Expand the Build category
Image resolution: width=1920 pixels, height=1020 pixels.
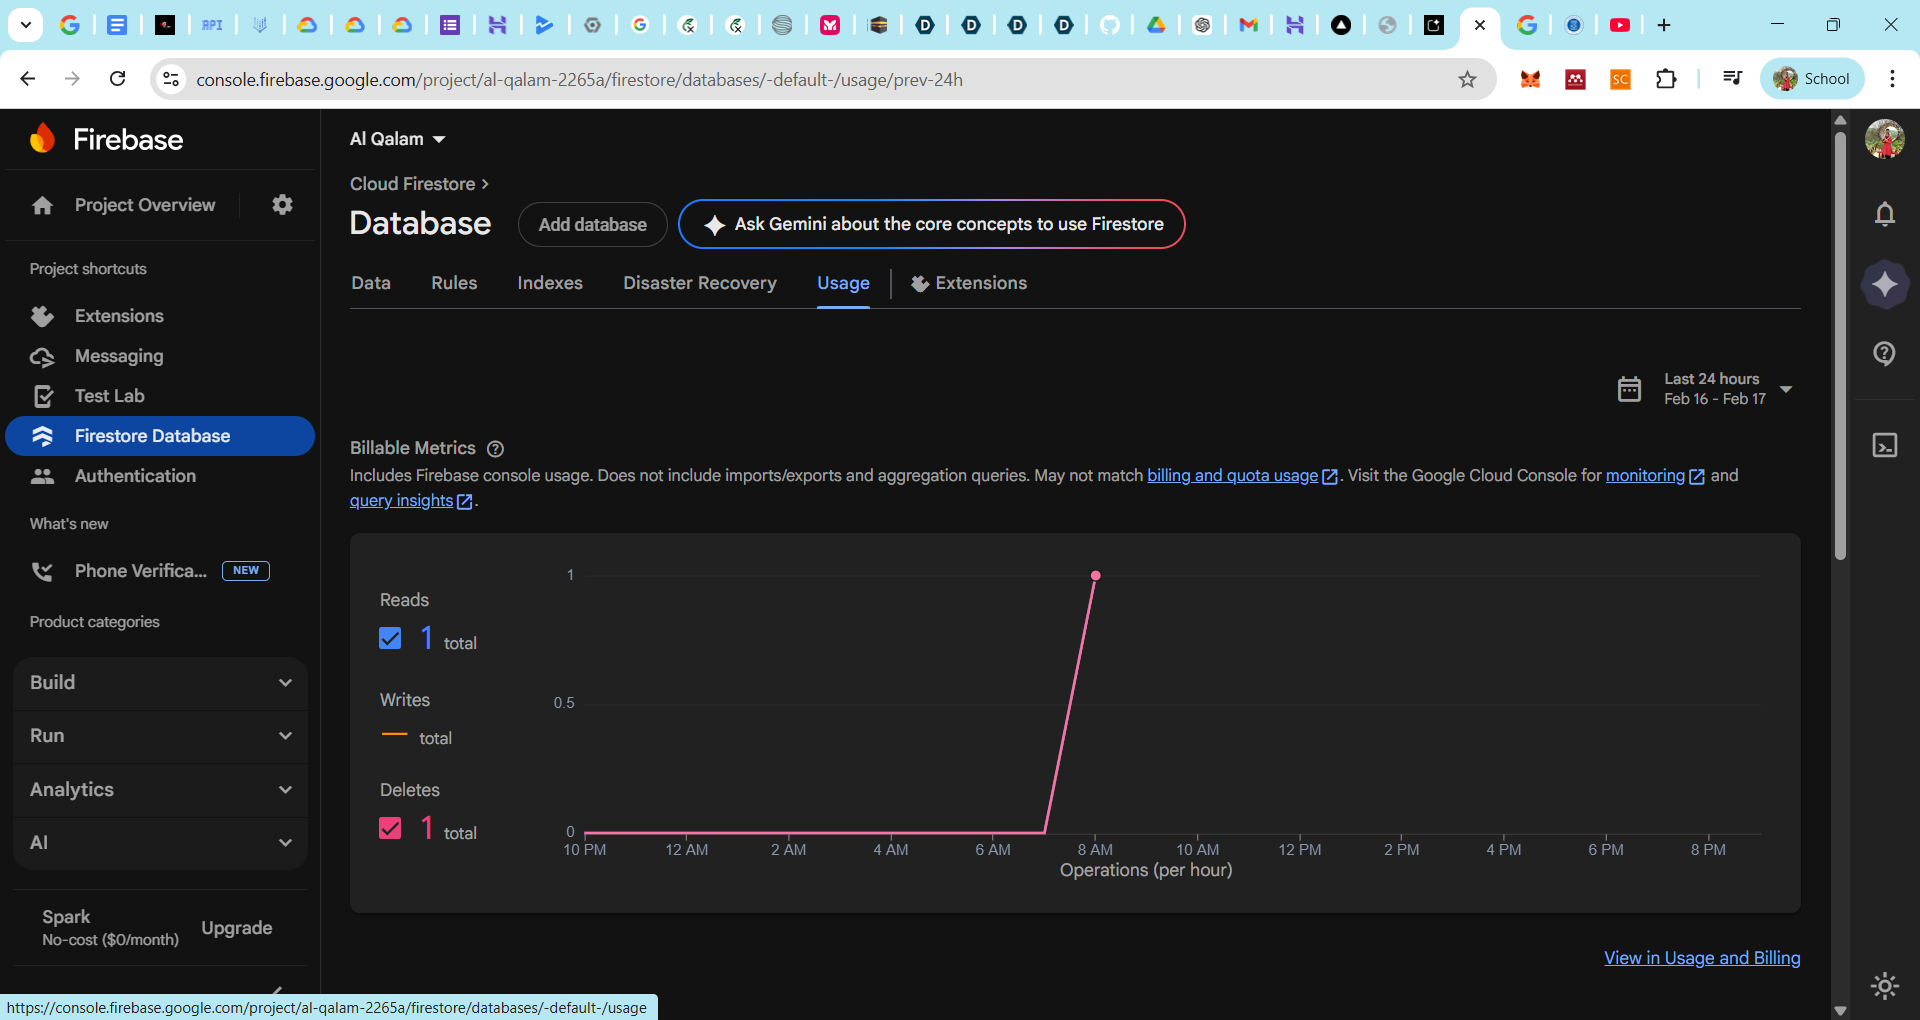click(160, 683)
